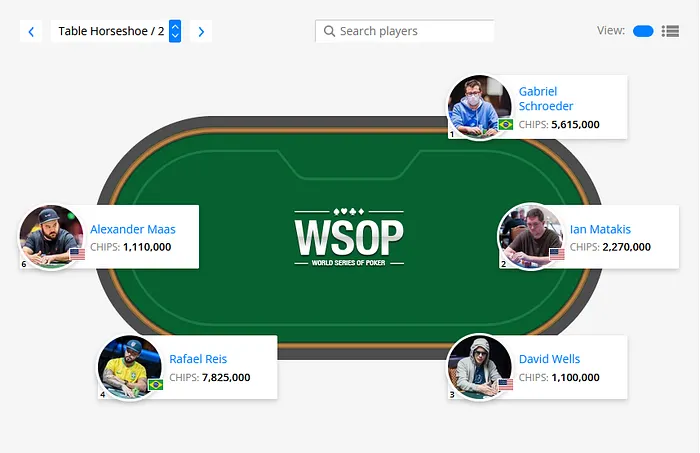This screenshot has width=700, height=453.
Task: Click the WSOP logo on the table
Action: [349, 237]
